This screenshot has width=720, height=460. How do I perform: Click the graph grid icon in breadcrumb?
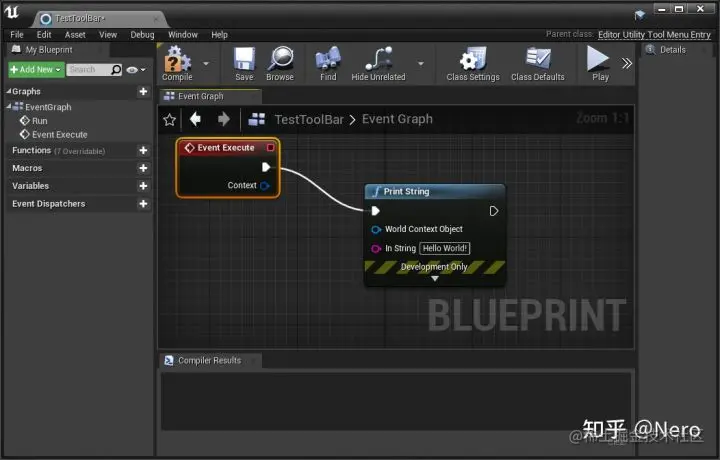pyautogui.click(x=256, y=119)
